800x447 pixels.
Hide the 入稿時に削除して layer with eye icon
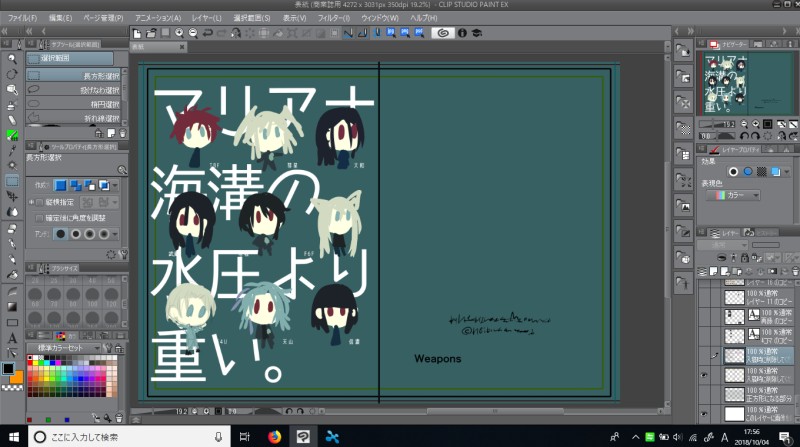[x=704, y=375]
